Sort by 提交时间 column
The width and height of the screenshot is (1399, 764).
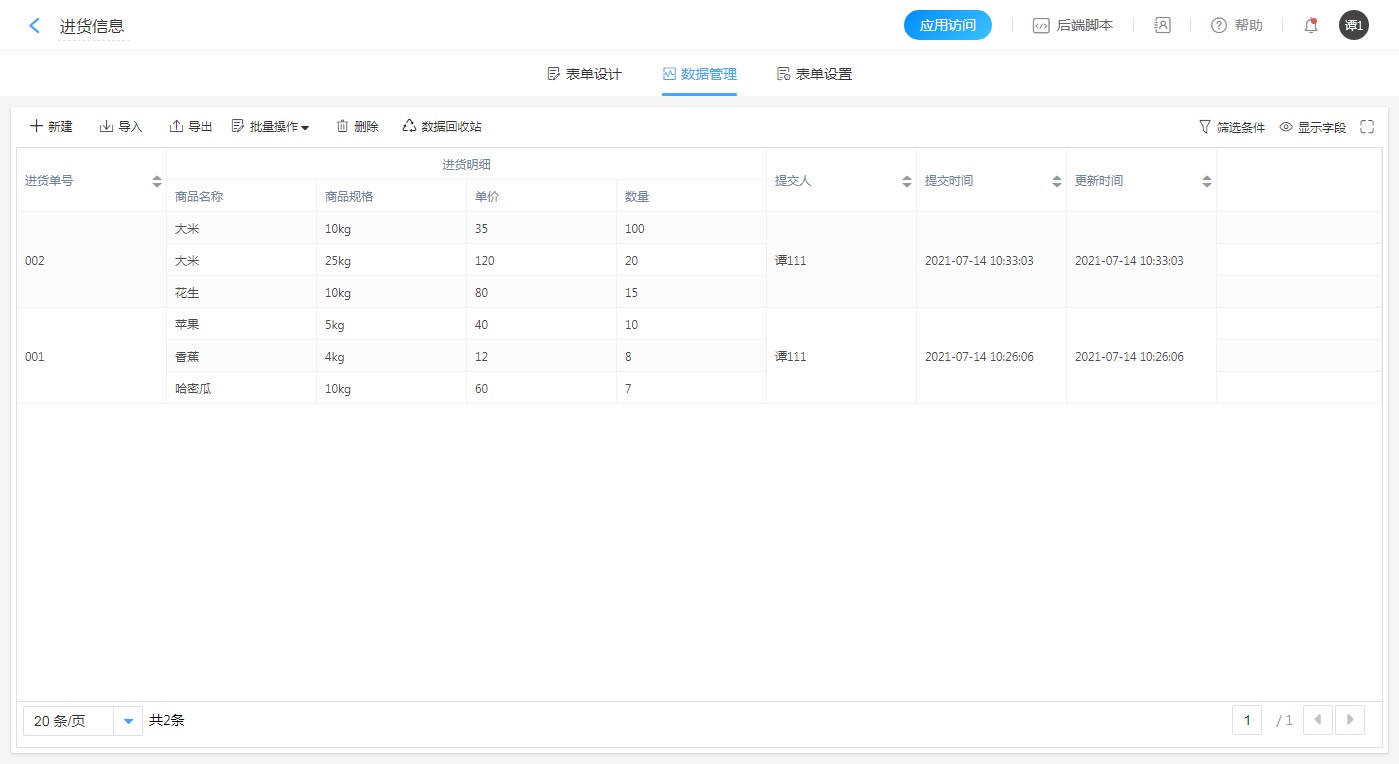click(1056, 181)
